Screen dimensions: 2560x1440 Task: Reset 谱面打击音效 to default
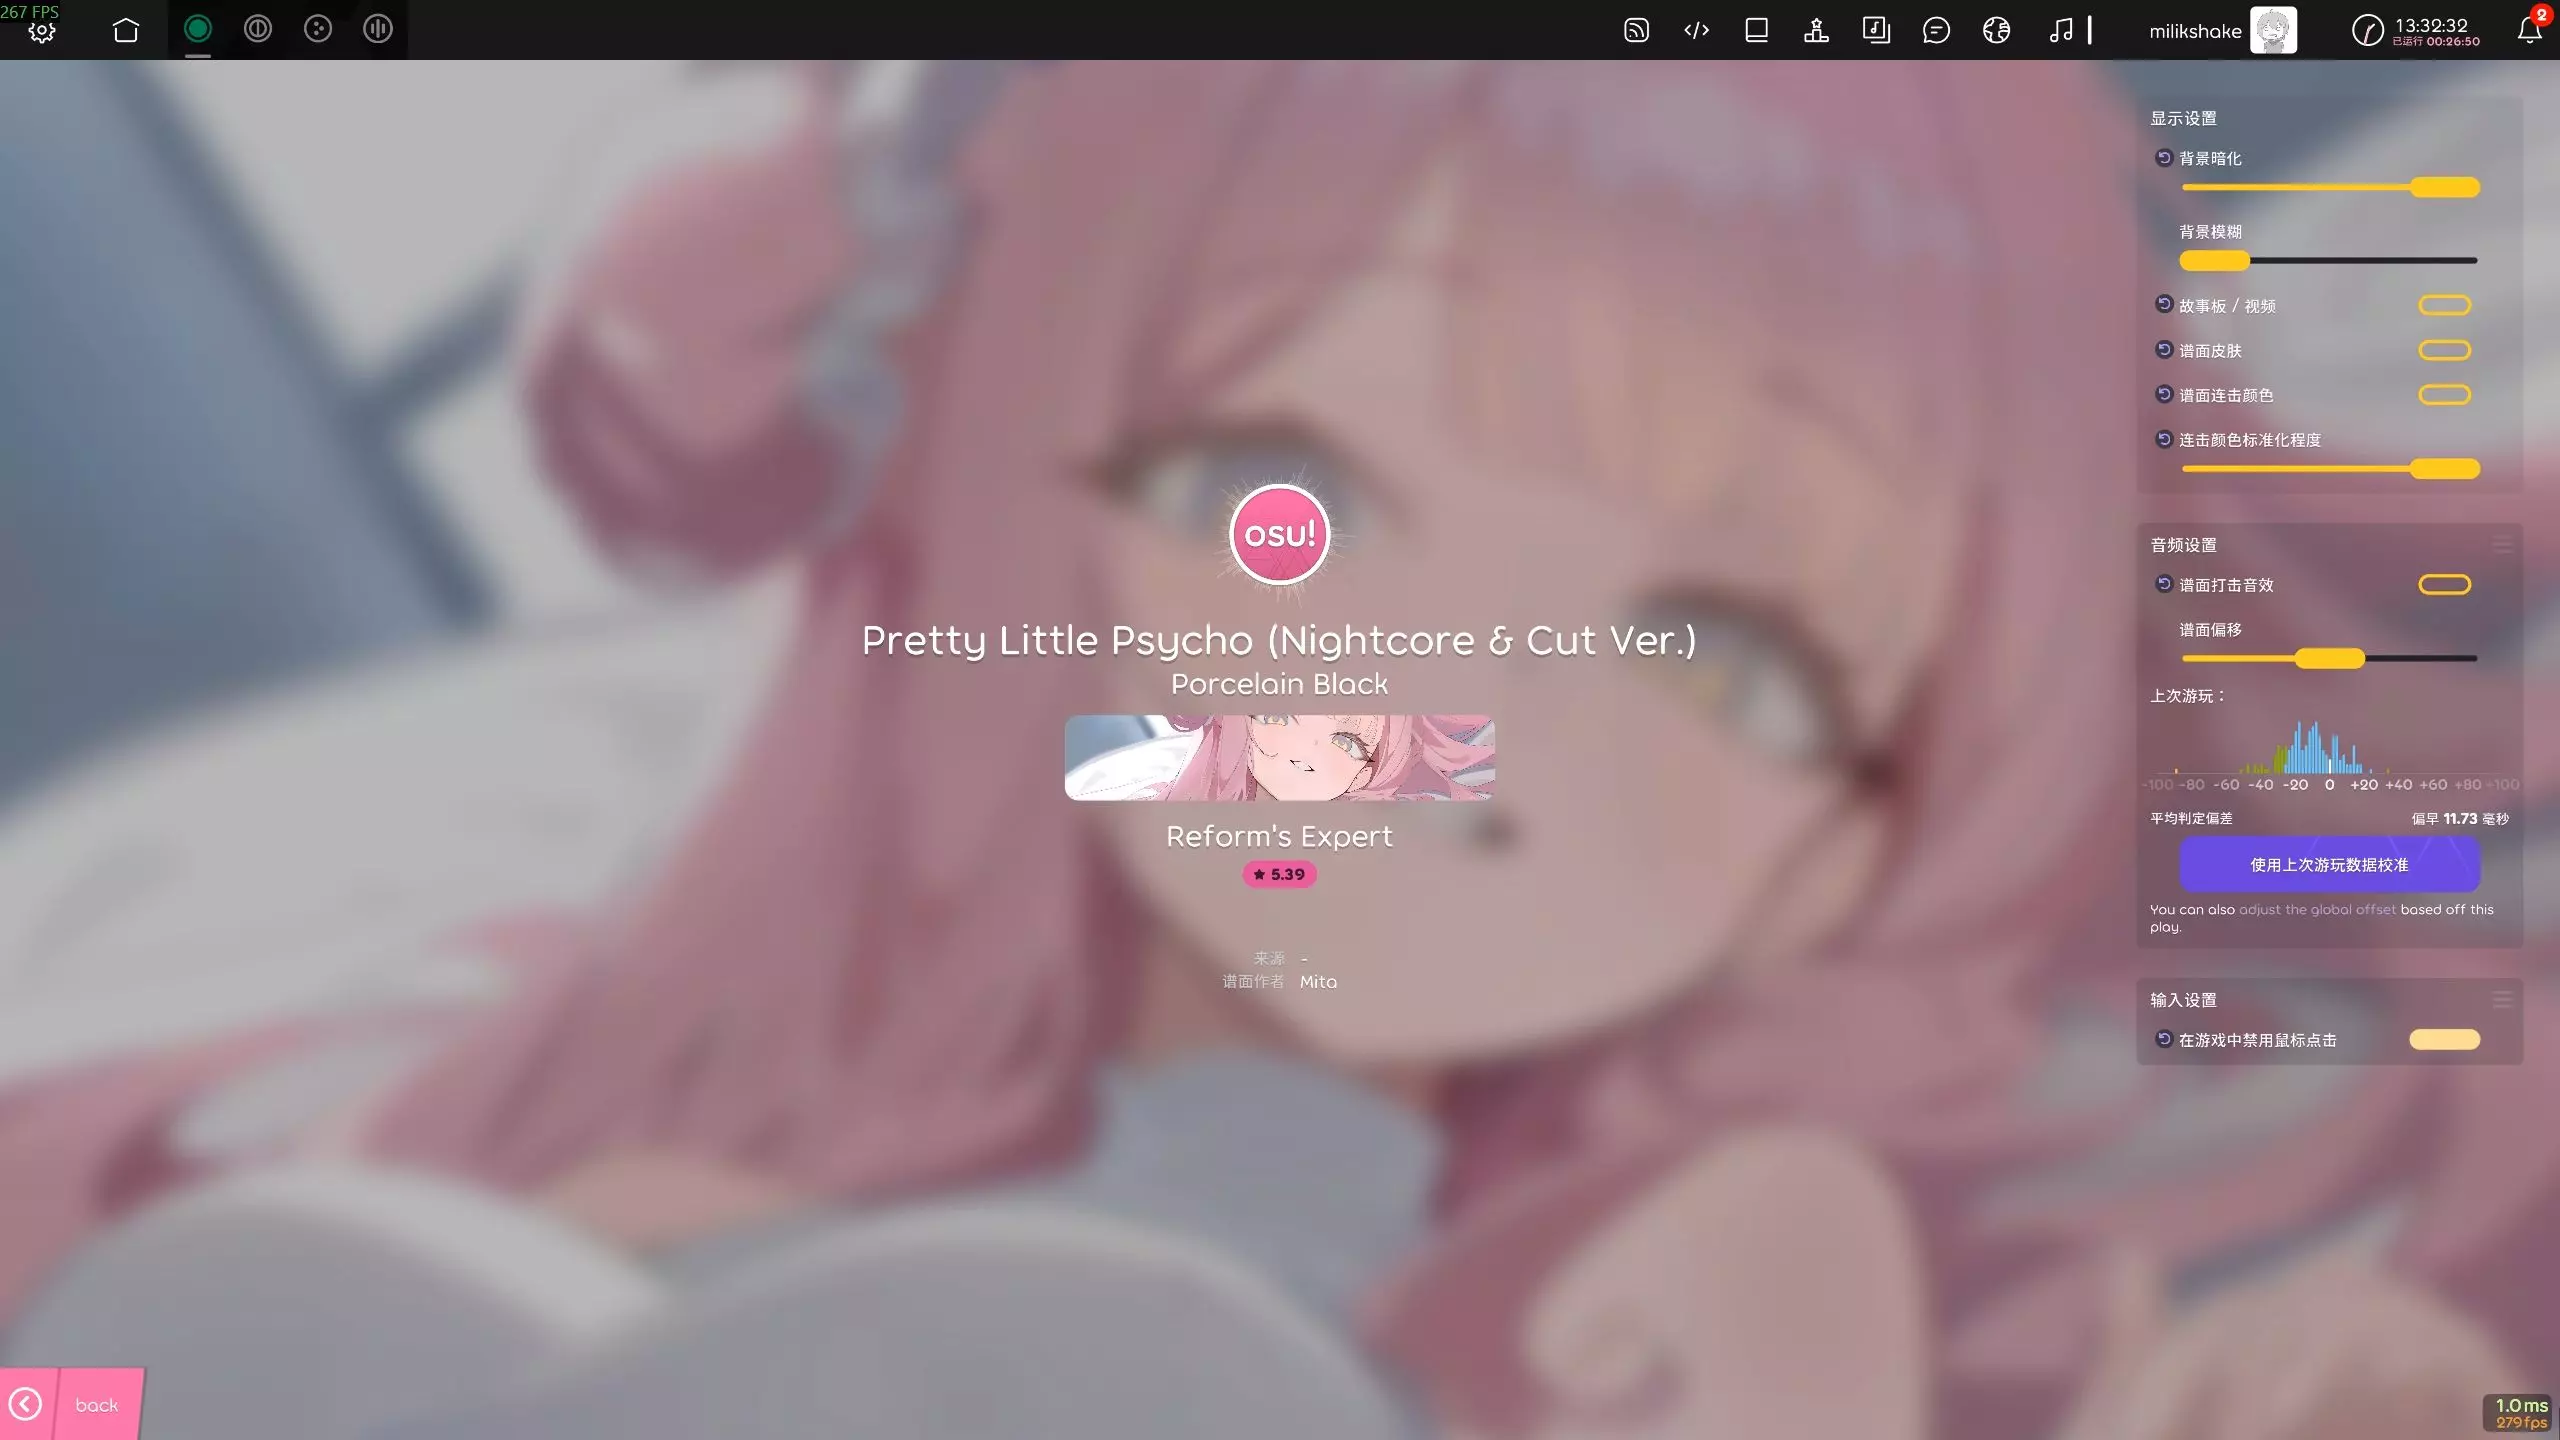(2164, 584)
